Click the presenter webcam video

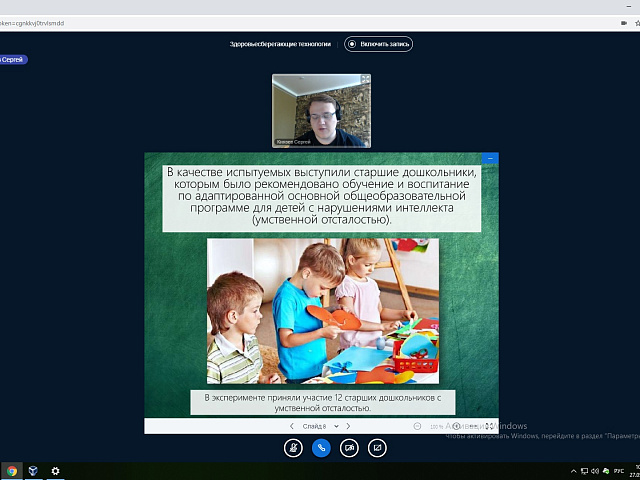point(321,110)
